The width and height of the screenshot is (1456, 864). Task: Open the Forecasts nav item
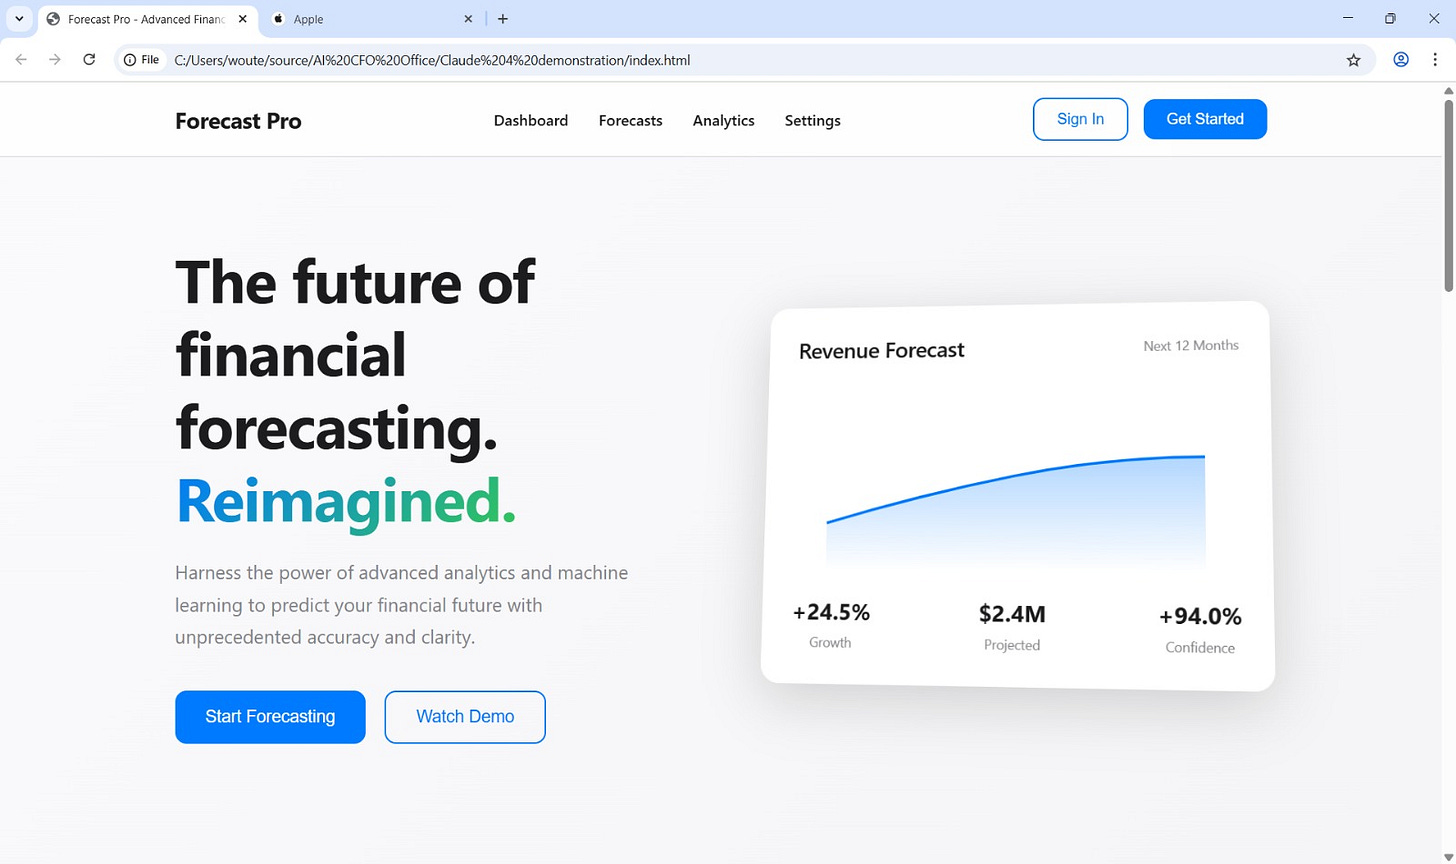click(630, 120)
